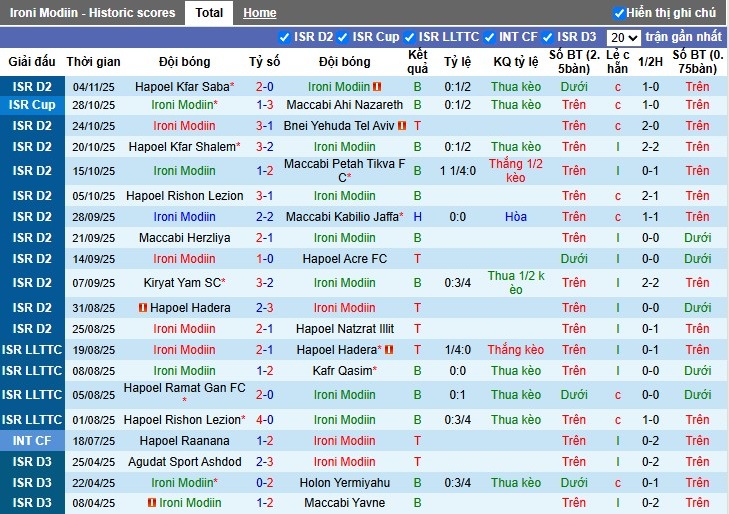Image resolution: width=729 pixels, height=514 pixels.
Task: Uncheck the ISR Cup filter checkbox
Action: tap(343, 37)
